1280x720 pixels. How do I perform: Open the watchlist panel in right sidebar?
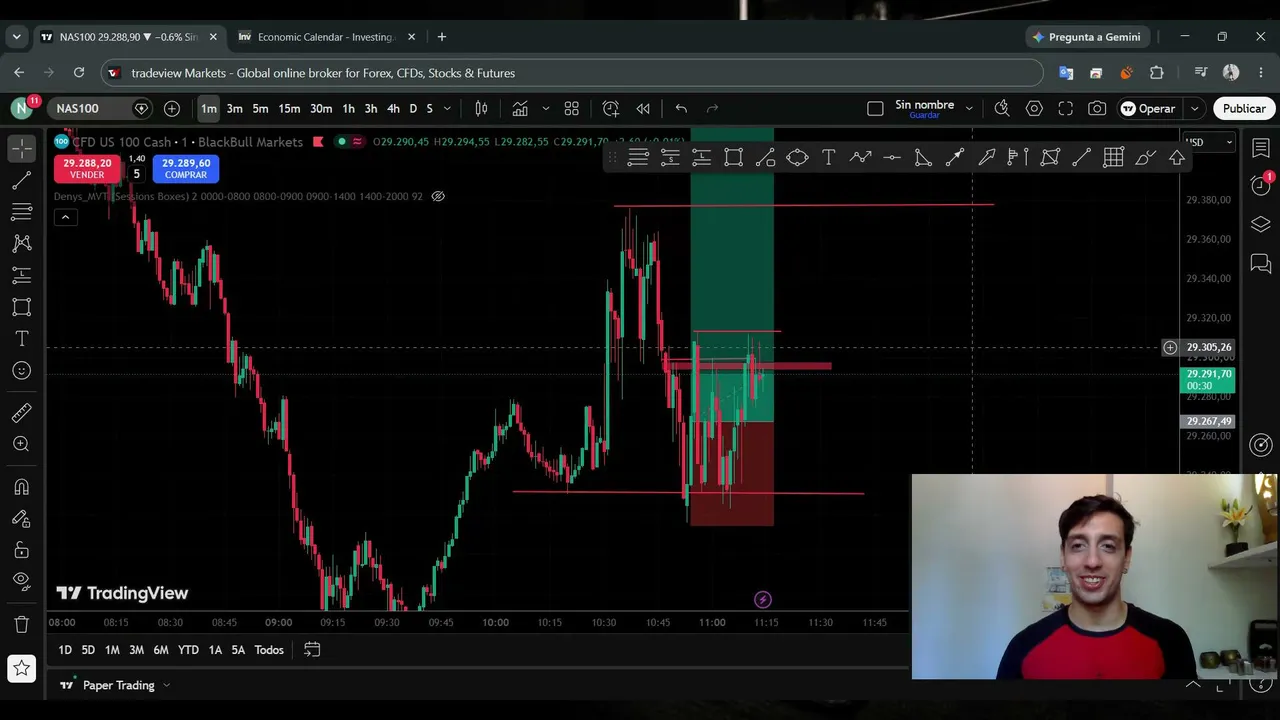pyautogui.click(x=1261, y=148)
